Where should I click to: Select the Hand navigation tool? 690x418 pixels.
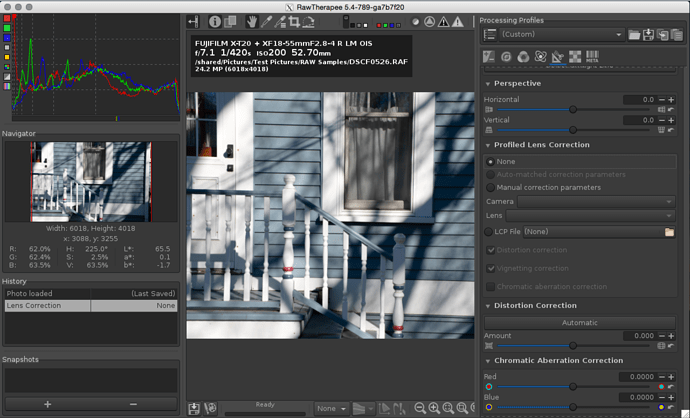pyautogui.click(x=251, y=22)
